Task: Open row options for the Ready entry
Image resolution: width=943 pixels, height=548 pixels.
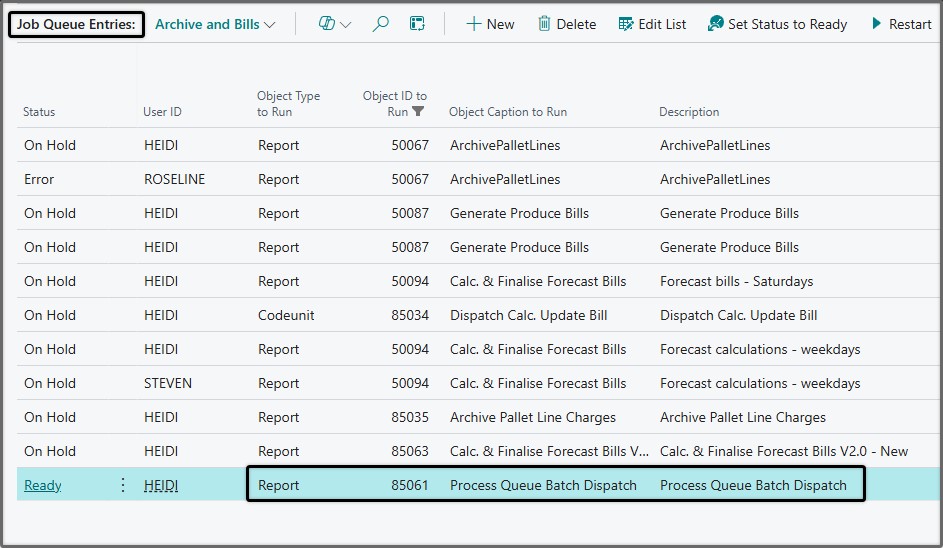Action: point(123,485)
